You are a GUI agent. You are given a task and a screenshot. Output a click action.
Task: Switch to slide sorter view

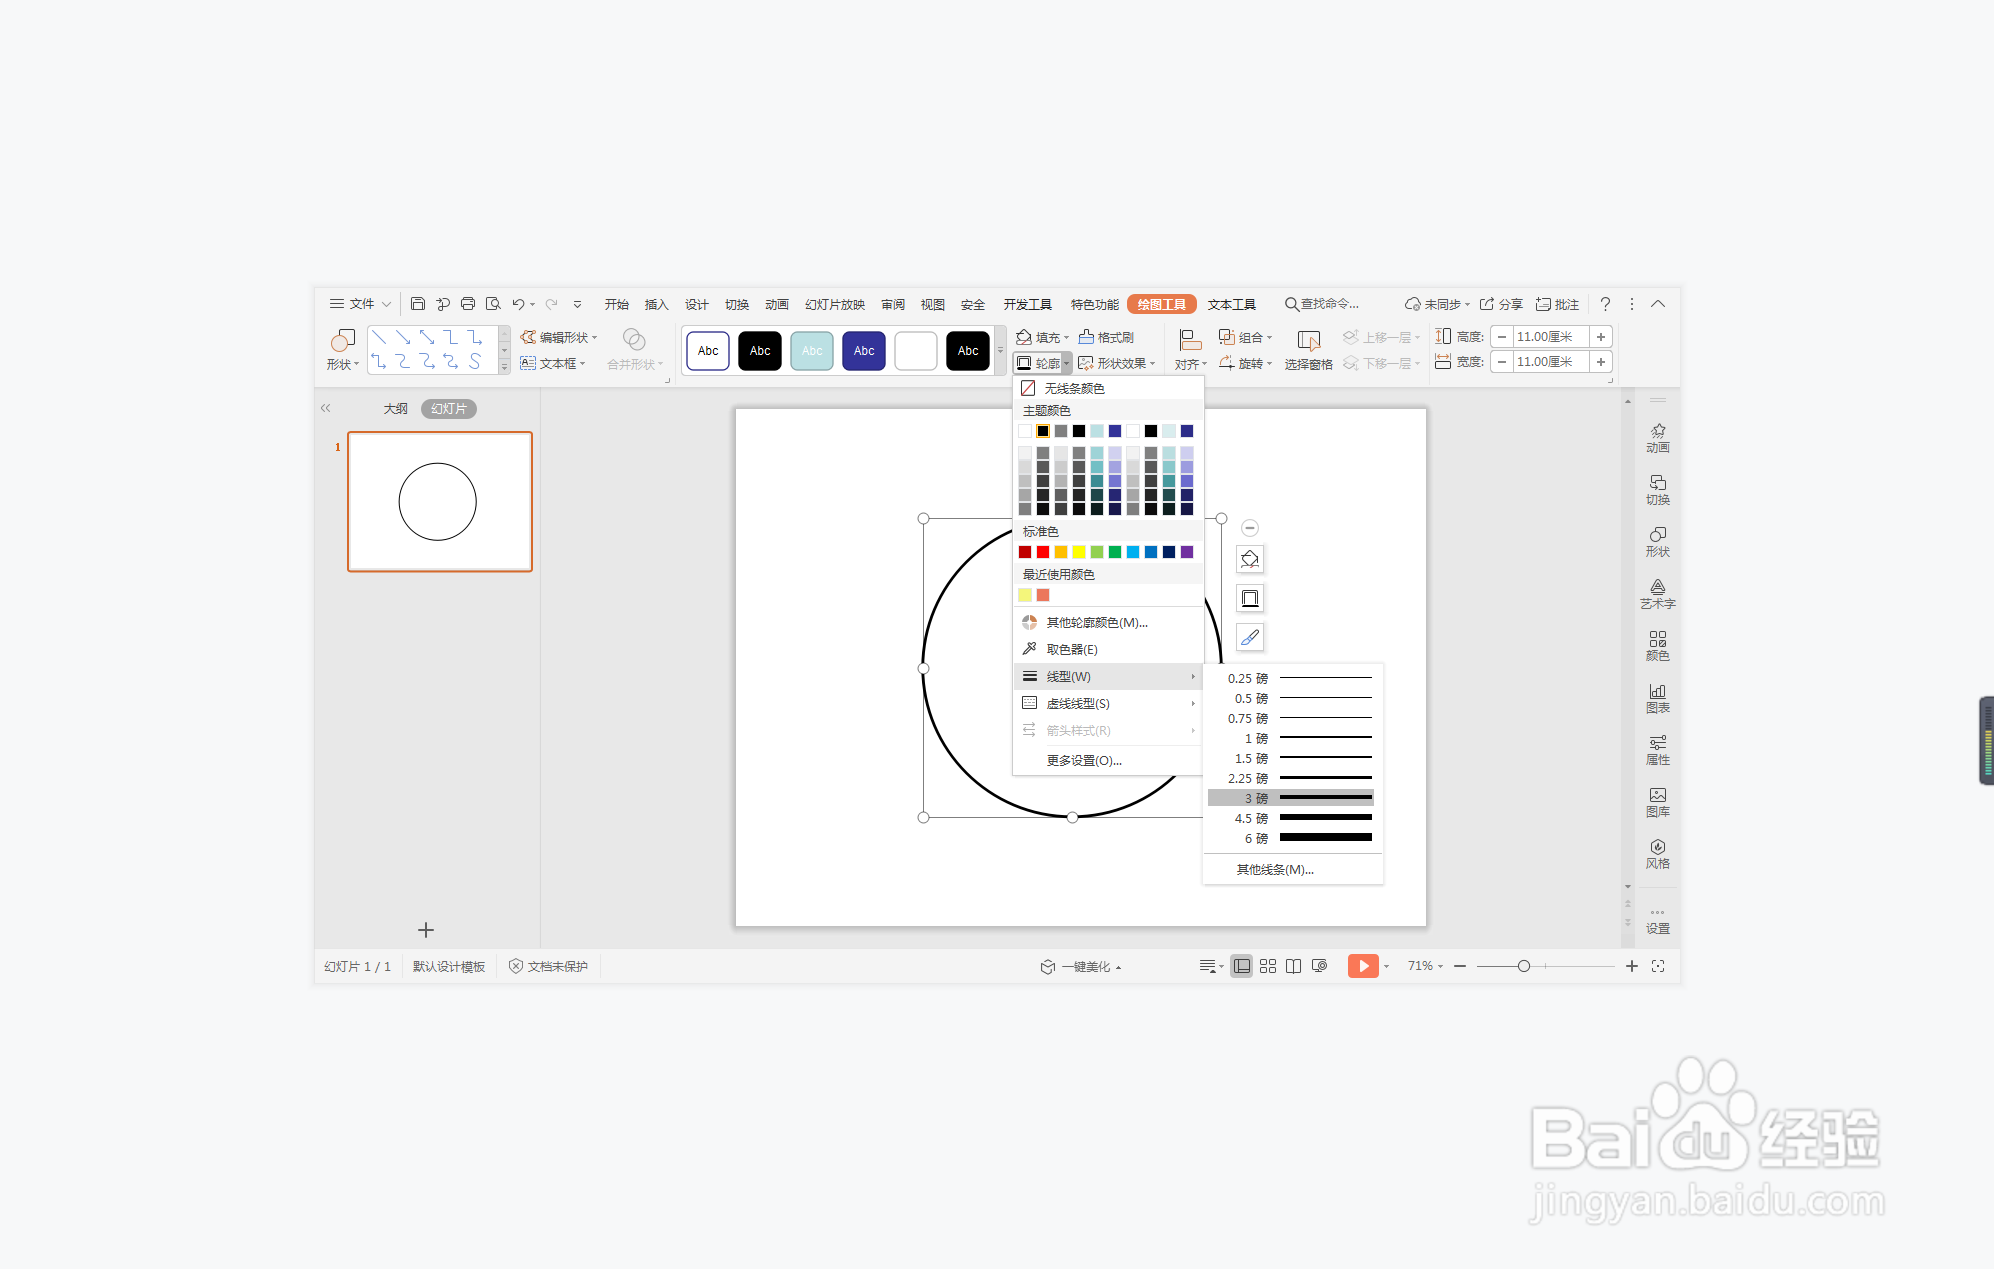(x=1267, y=966)
